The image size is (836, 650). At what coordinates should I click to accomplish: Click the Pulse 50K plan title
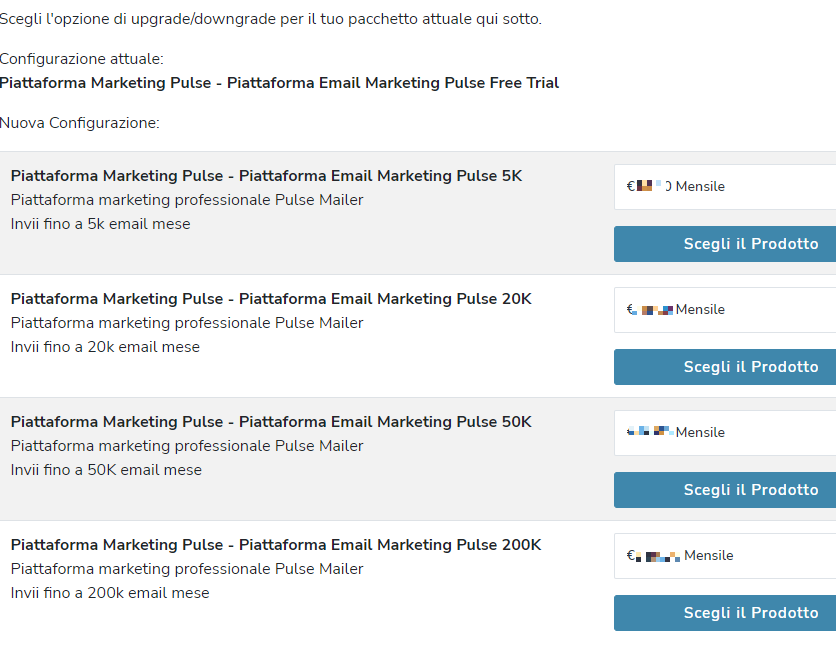[271, 422]
